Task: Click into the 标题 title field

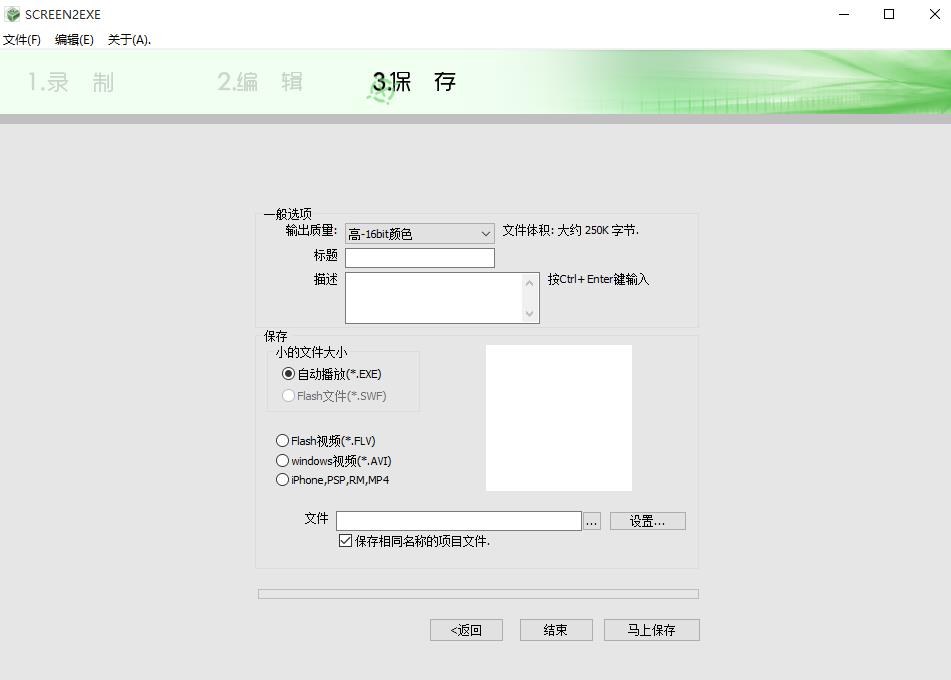Action: click(x=420, y=258)
